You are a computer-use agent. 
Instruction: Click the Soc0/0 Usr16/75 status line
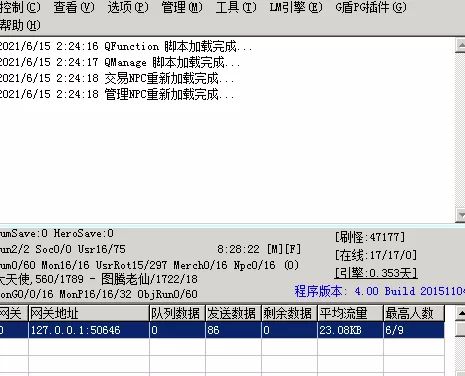coord(81,249)
